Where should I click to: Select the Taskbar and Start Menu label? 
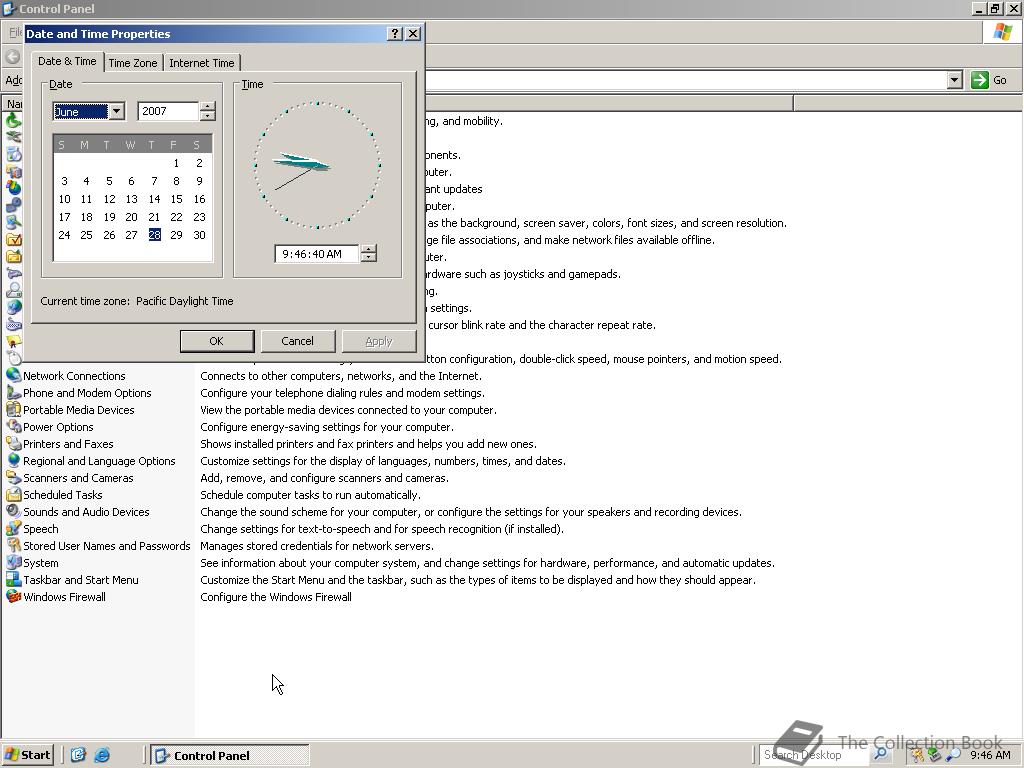[x=80, y=580]
